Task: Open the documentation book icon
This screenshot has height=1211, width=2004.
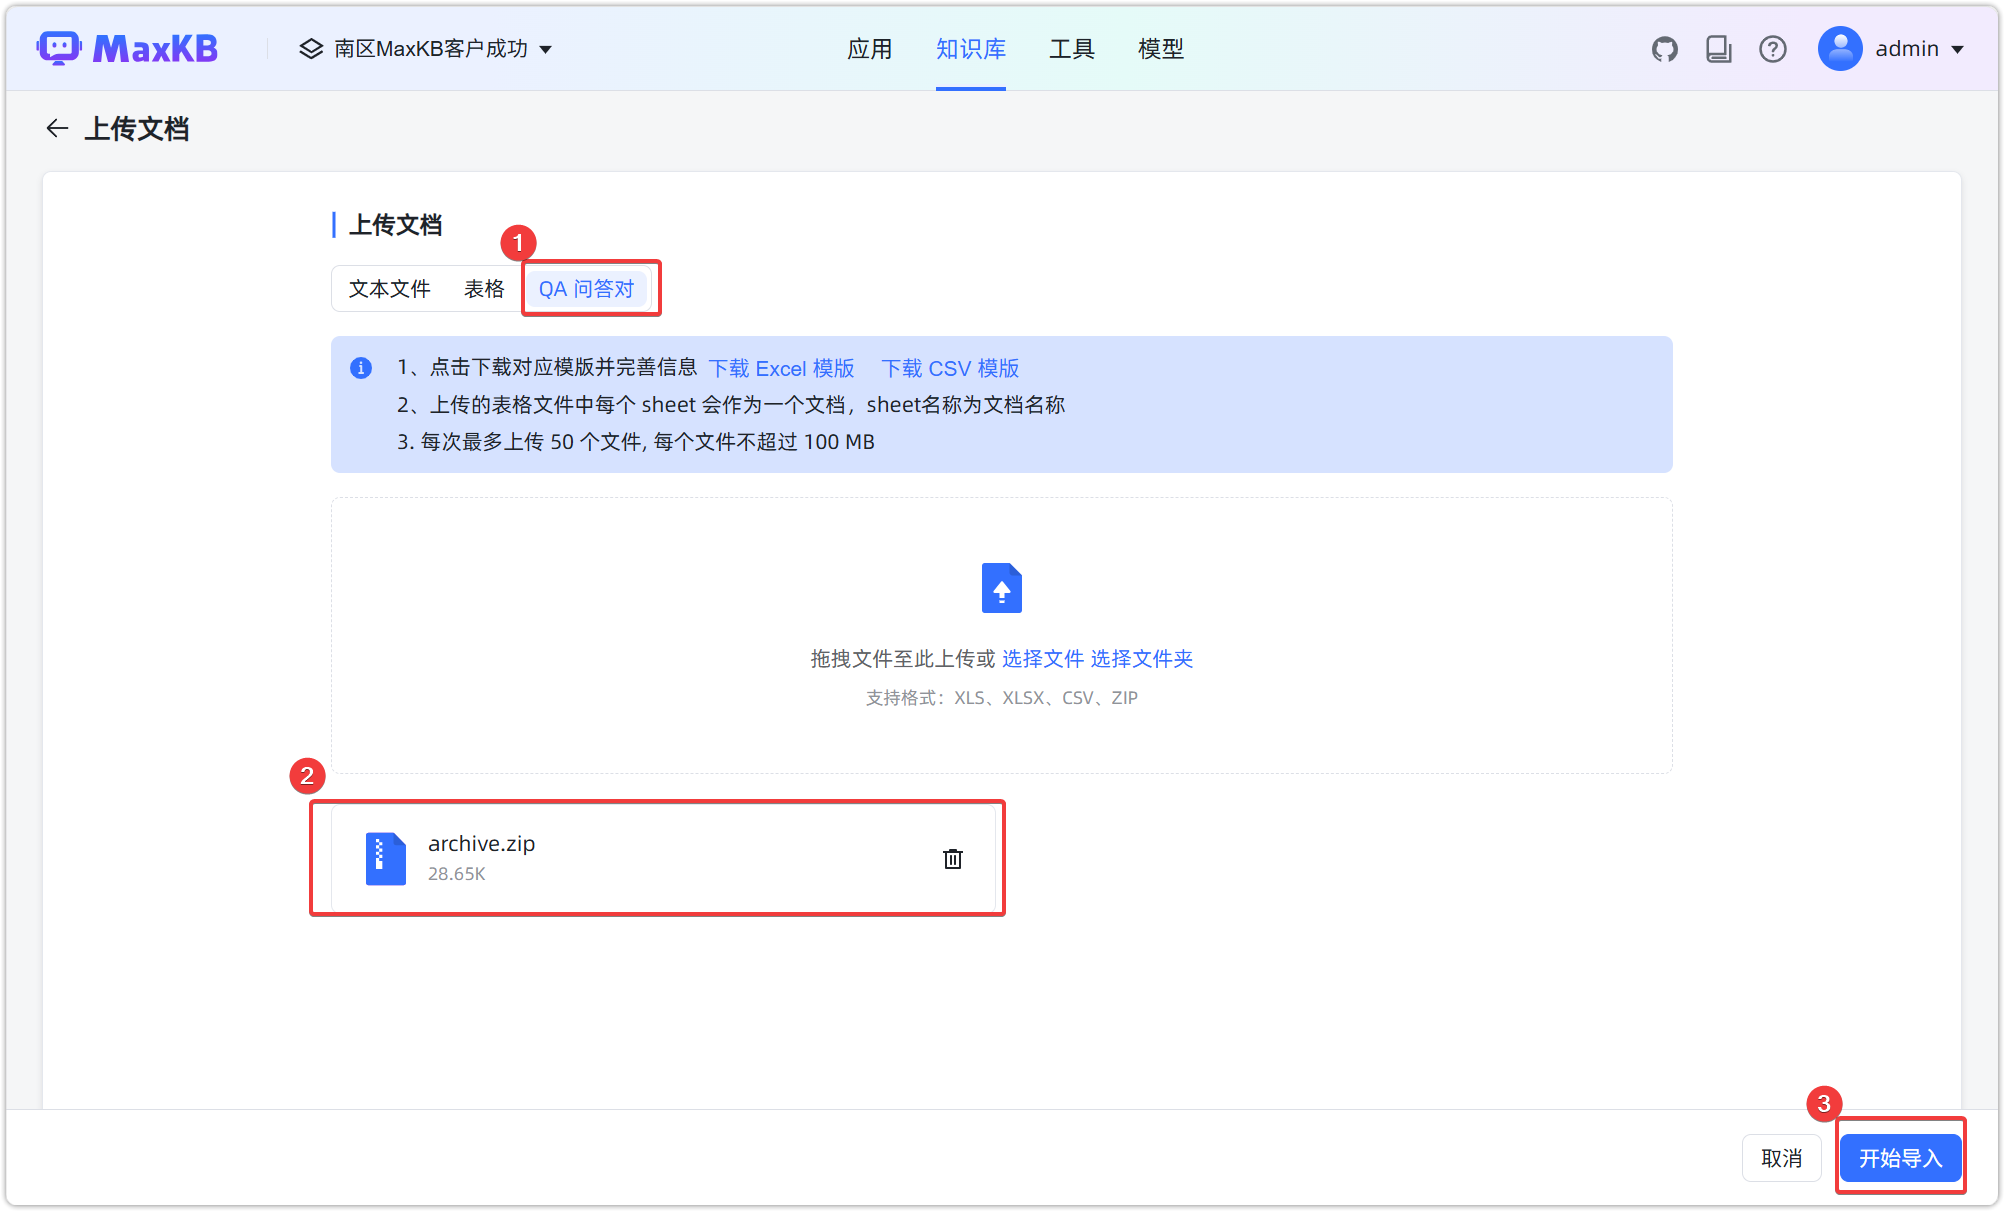Action: click(1719, 49)
